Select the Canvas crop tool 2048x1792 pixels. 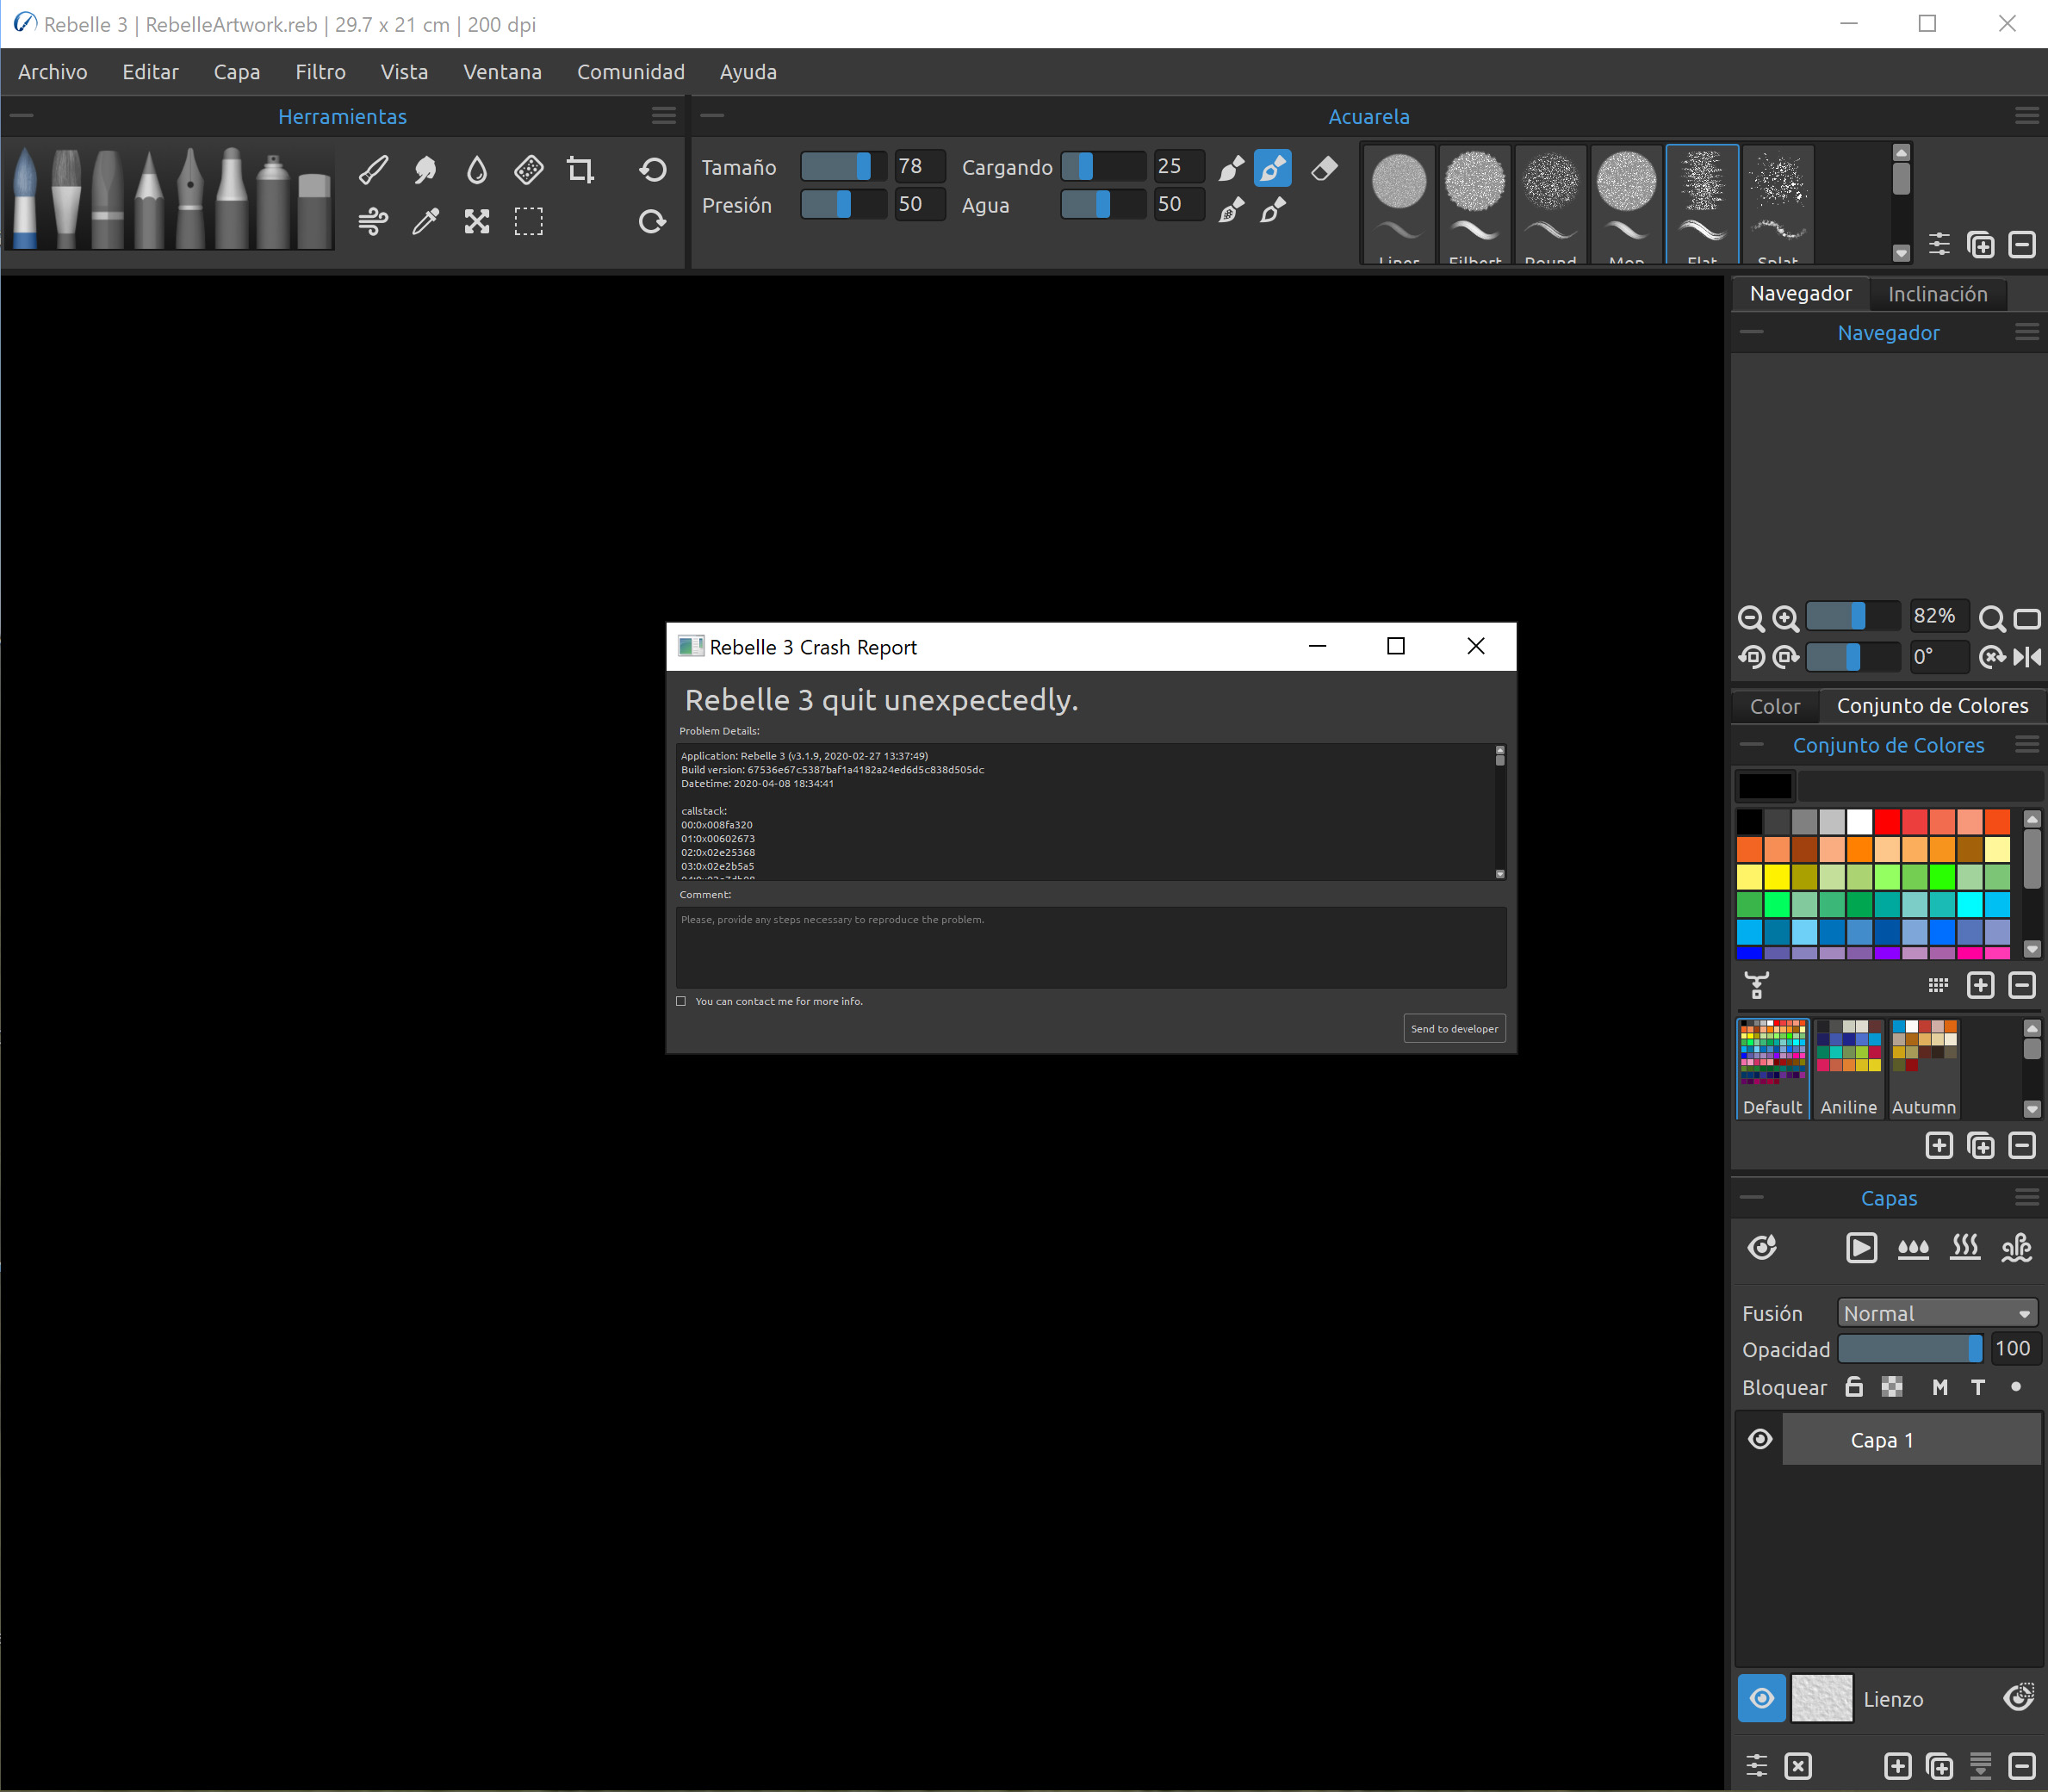click(581, 169)
